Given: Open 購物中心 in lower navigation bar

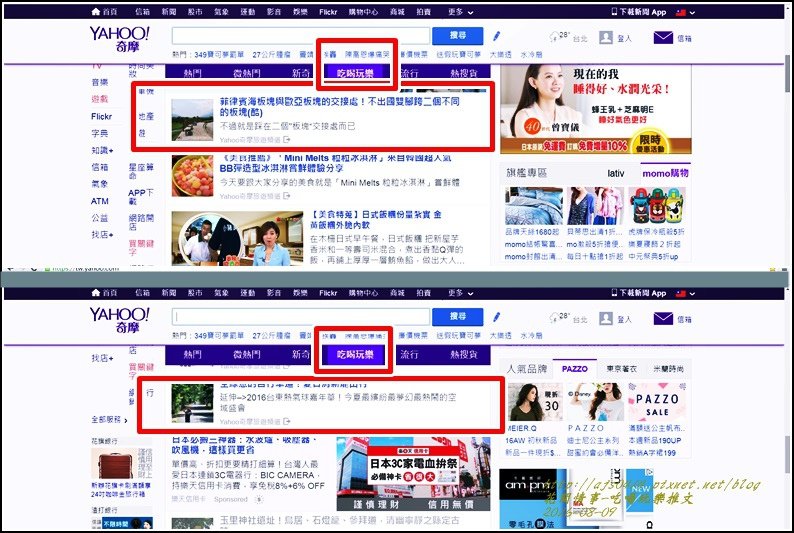Looking at the screenshot, I should [364, 293].
